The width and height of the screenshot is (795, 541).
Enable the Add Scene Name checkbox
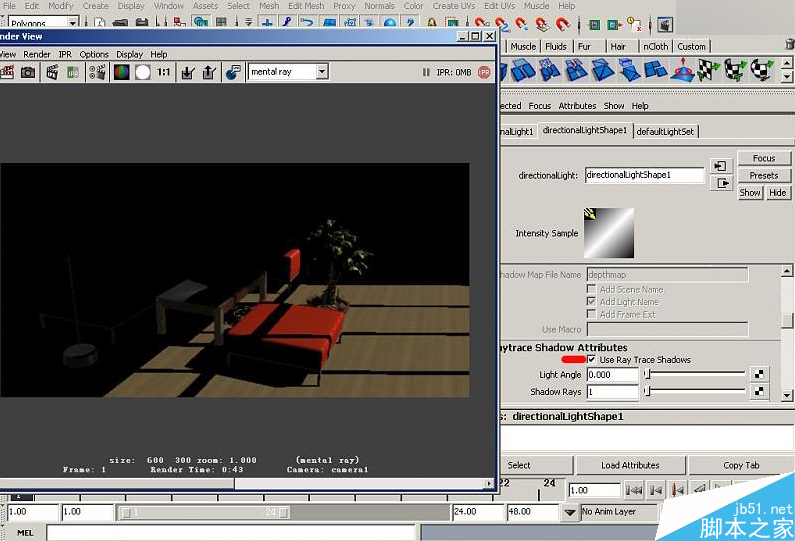click(592, 289)
